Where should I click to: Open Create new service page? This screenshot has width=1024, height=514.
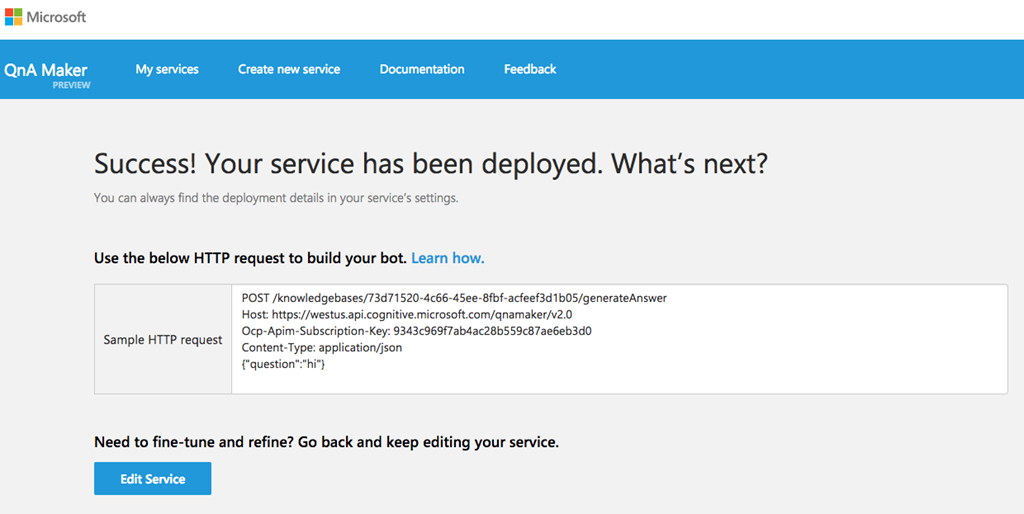coord(289,69)
